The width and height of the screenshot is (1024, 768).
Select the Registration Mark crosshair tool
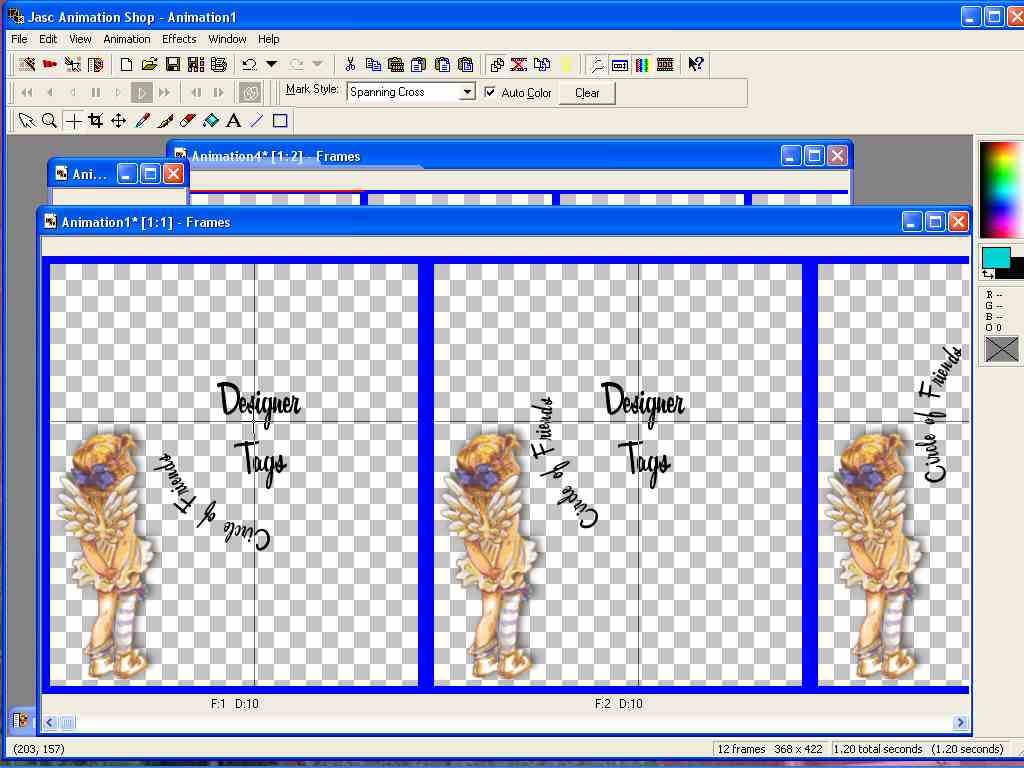73,121
